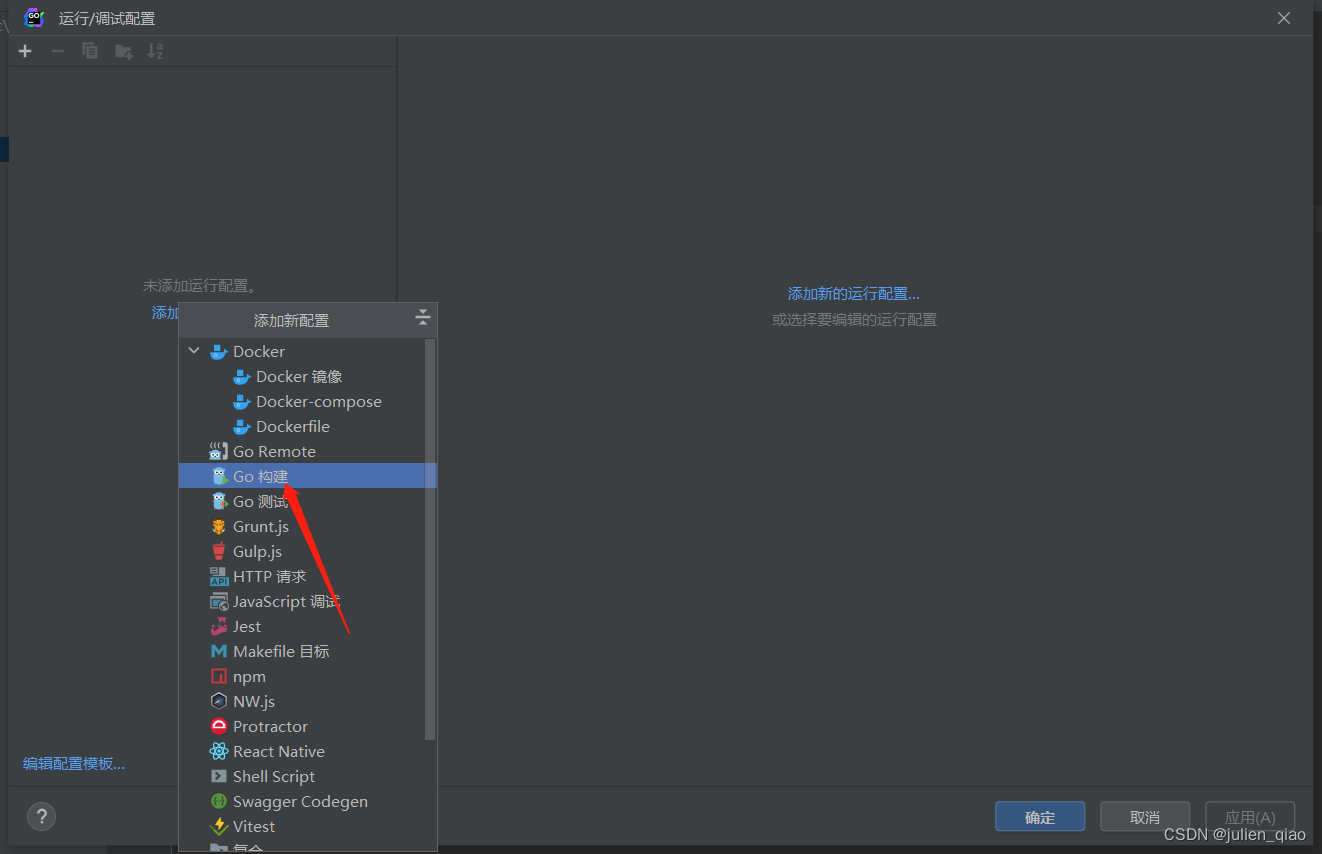
Task: Choose the Go Remote configuration entry
Action: tap(307, 451)
